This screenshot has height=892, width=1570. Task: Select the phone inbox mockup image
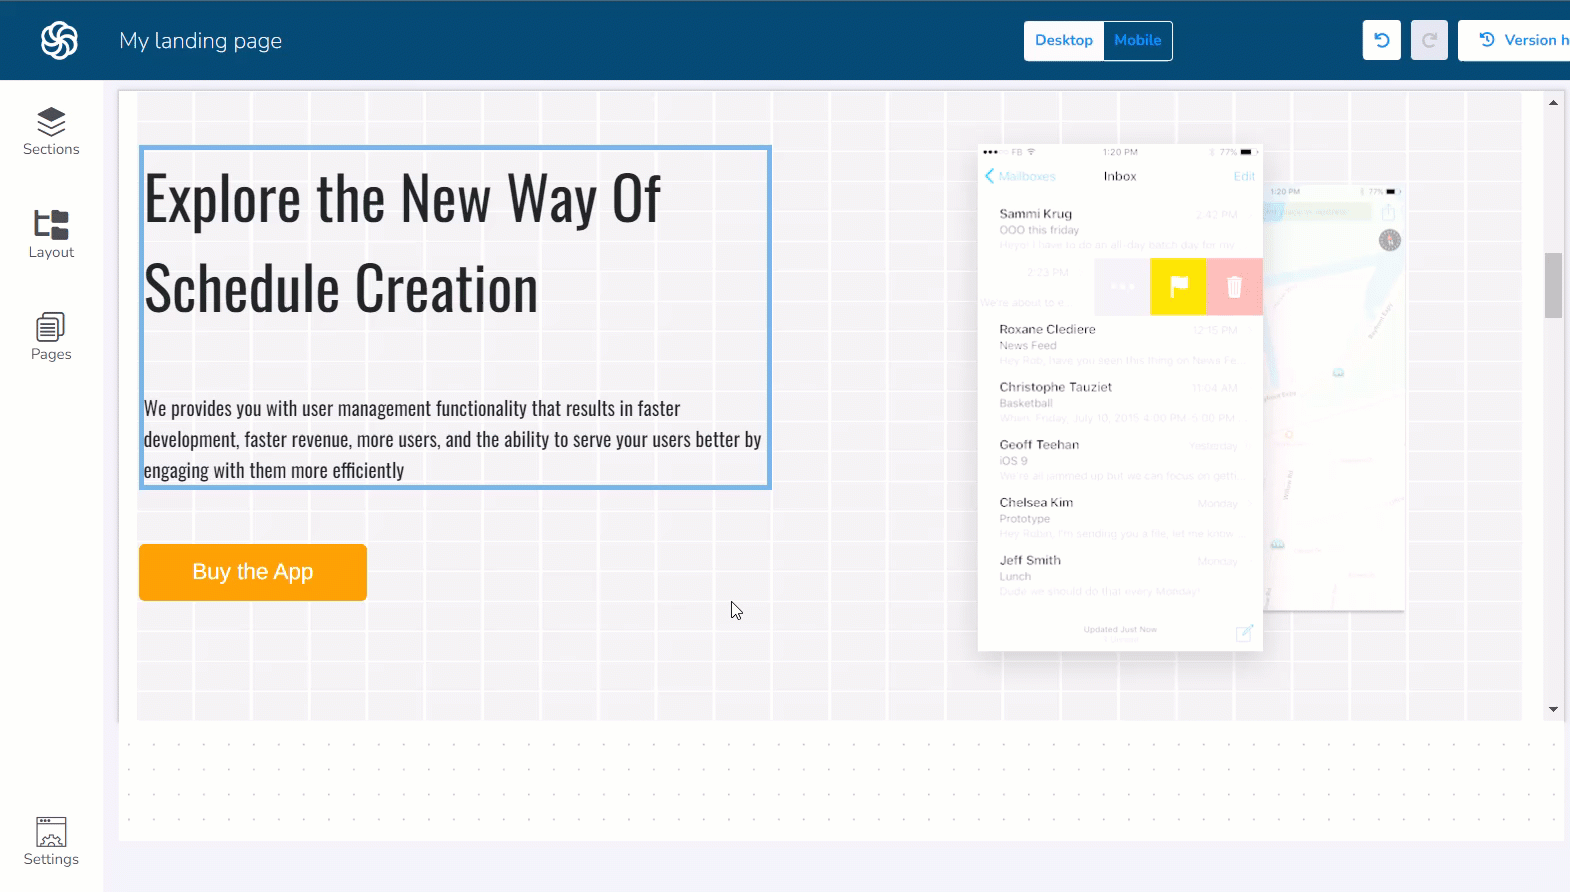1120,398
